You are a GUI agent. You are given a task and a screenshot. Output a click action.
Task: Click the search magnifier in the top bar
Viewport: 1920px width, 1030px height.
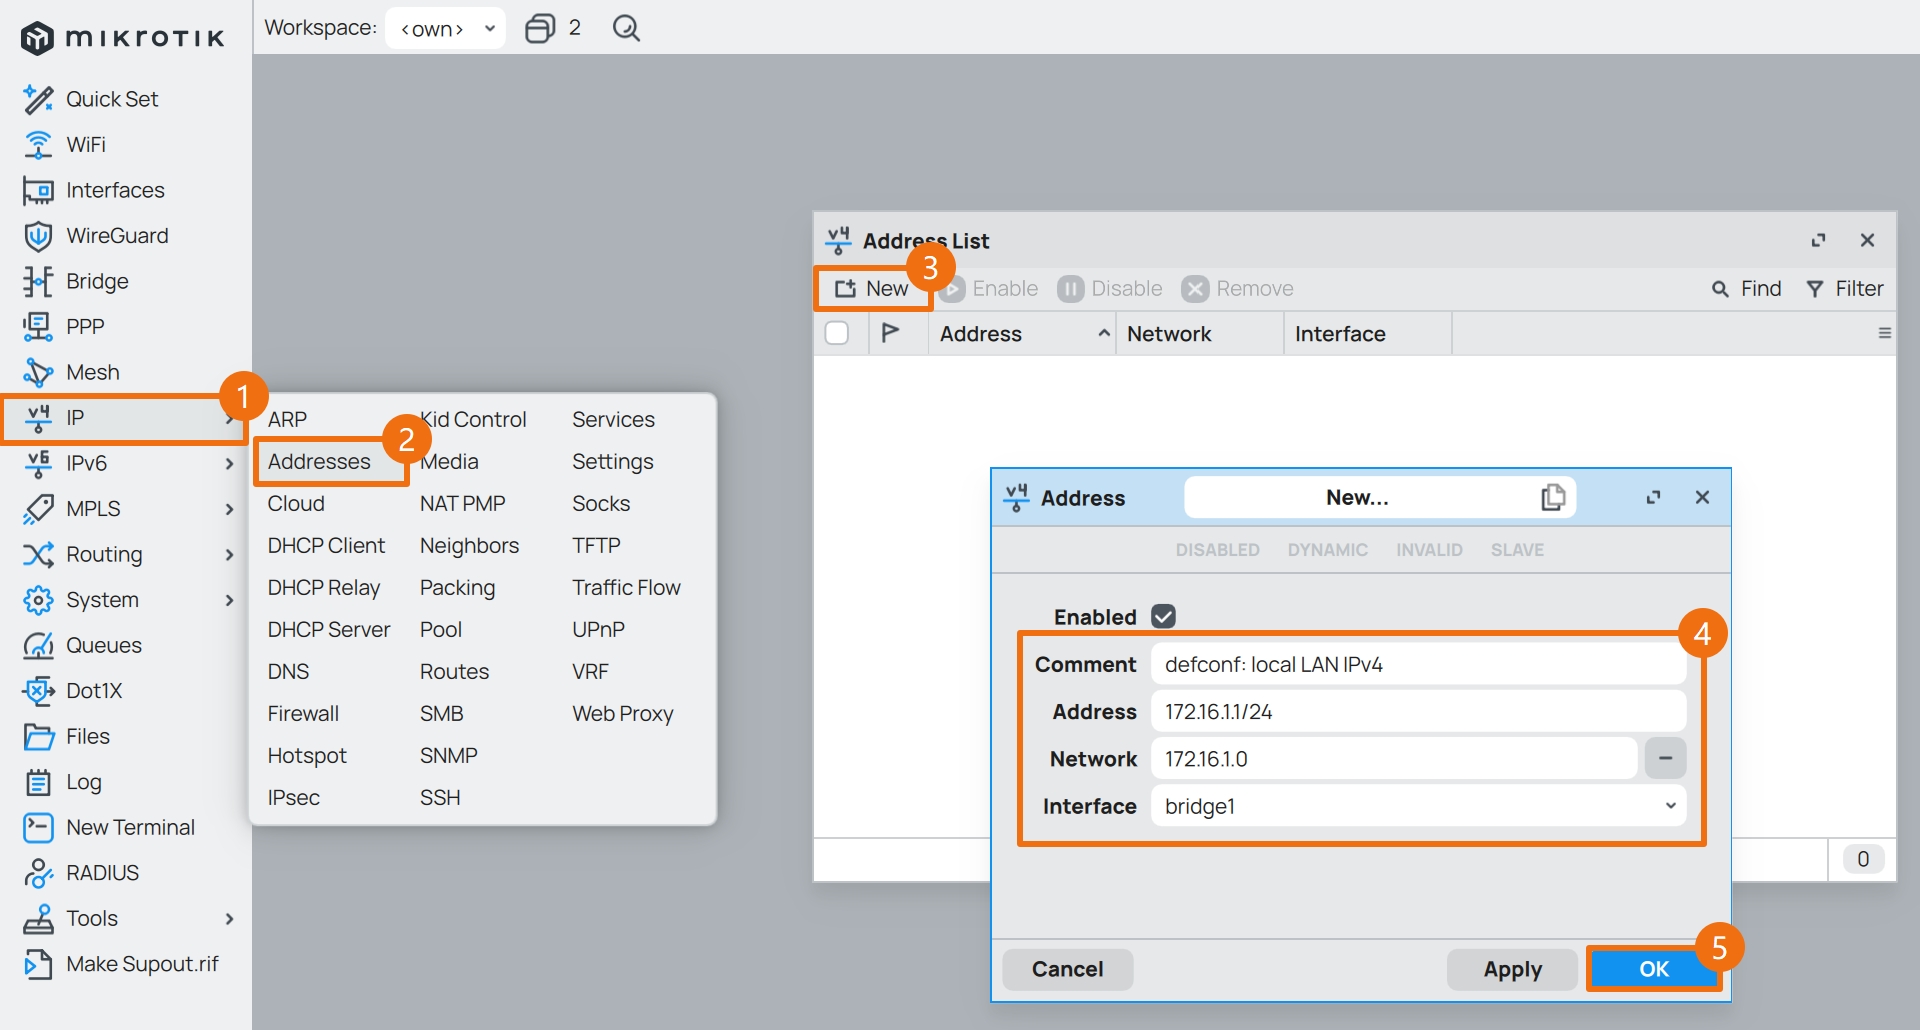click(626, 28)
